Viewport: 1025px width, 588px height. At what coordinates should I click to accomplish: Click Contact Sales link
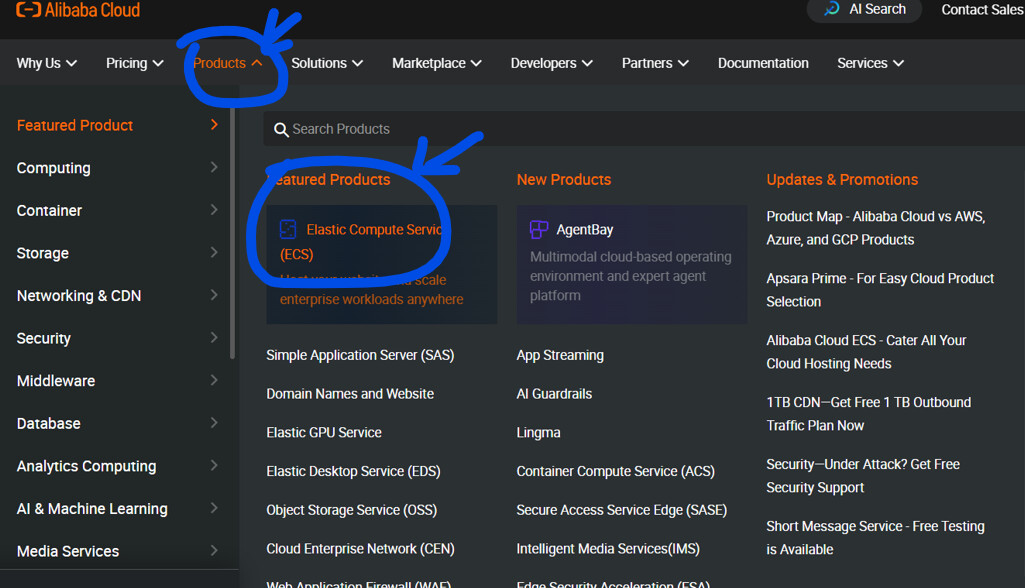coord(981,10)
